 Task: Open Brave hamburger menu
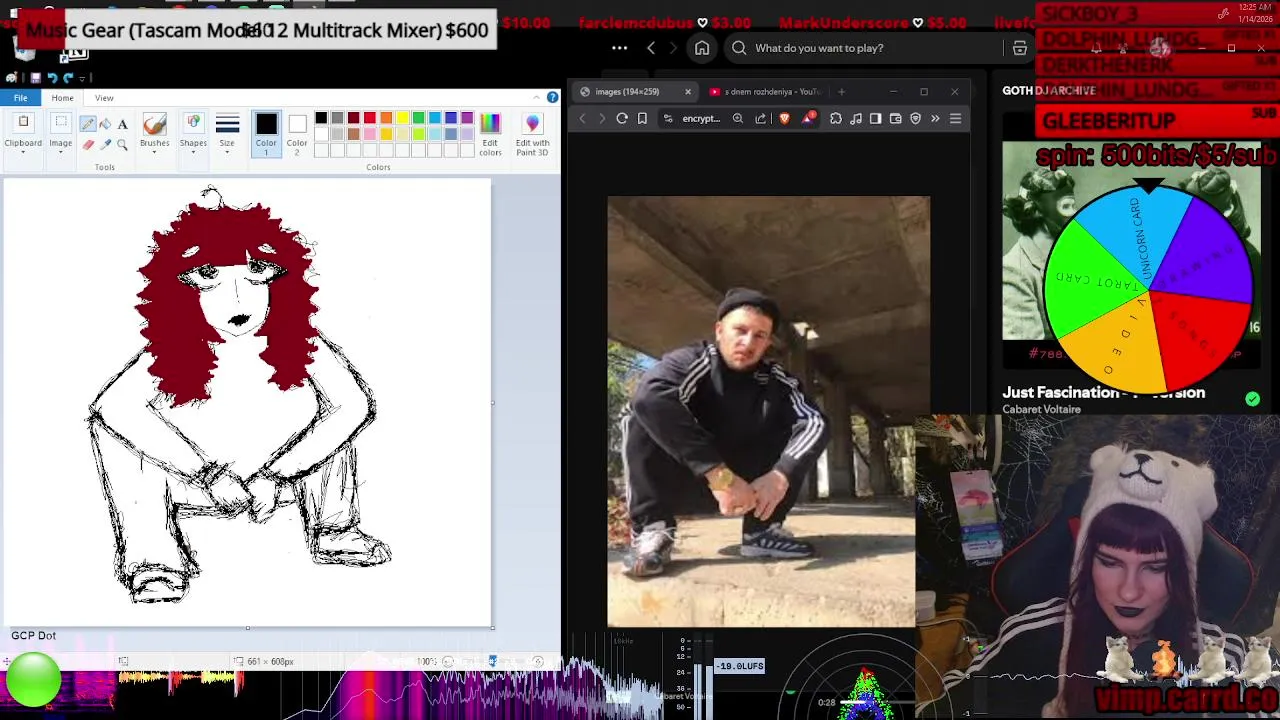[x=955, y=118]
